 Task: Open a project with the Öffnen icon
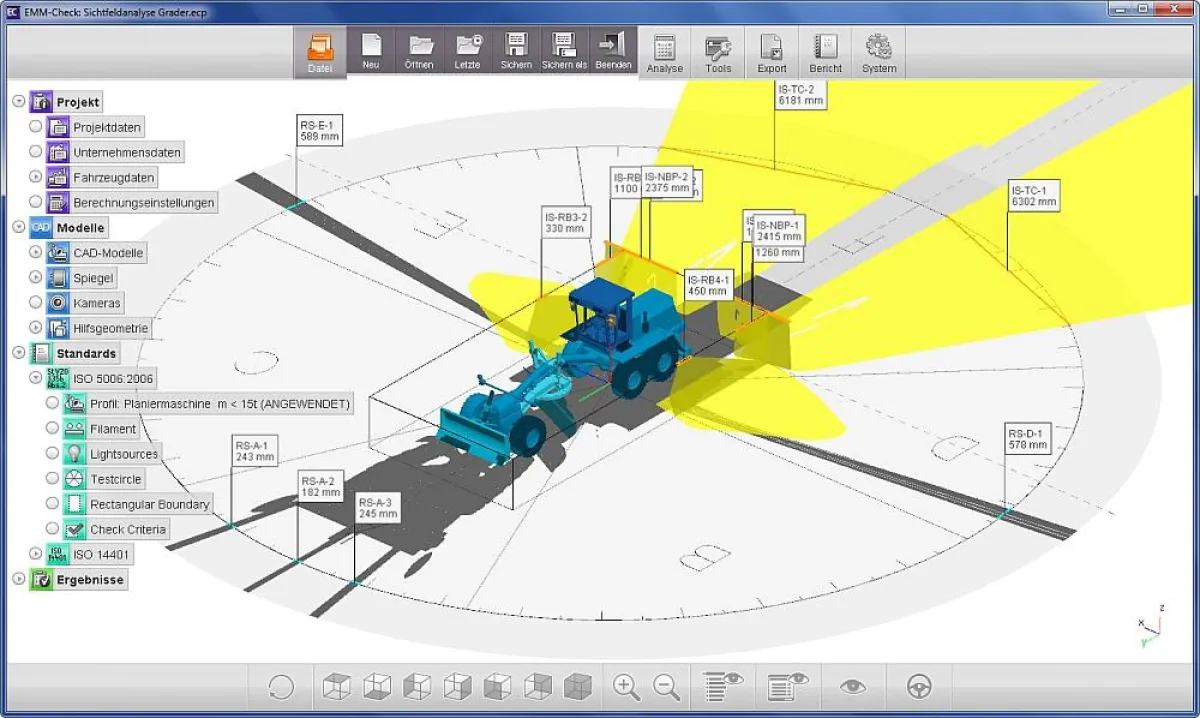[420, 51]
